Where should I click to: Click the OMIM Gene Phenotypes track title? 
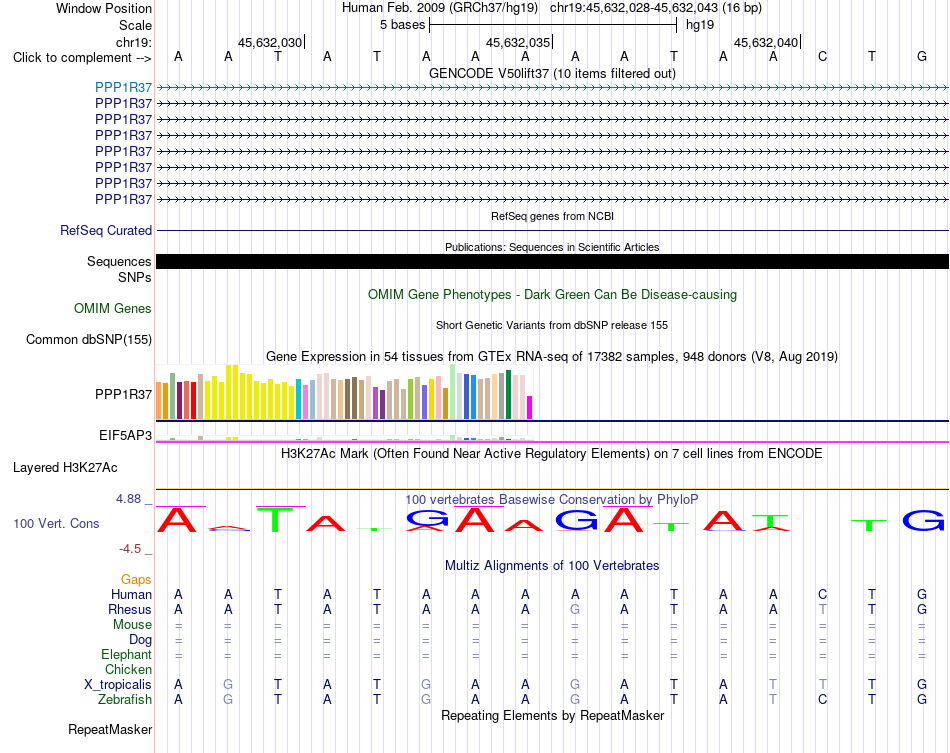[552, 294]
